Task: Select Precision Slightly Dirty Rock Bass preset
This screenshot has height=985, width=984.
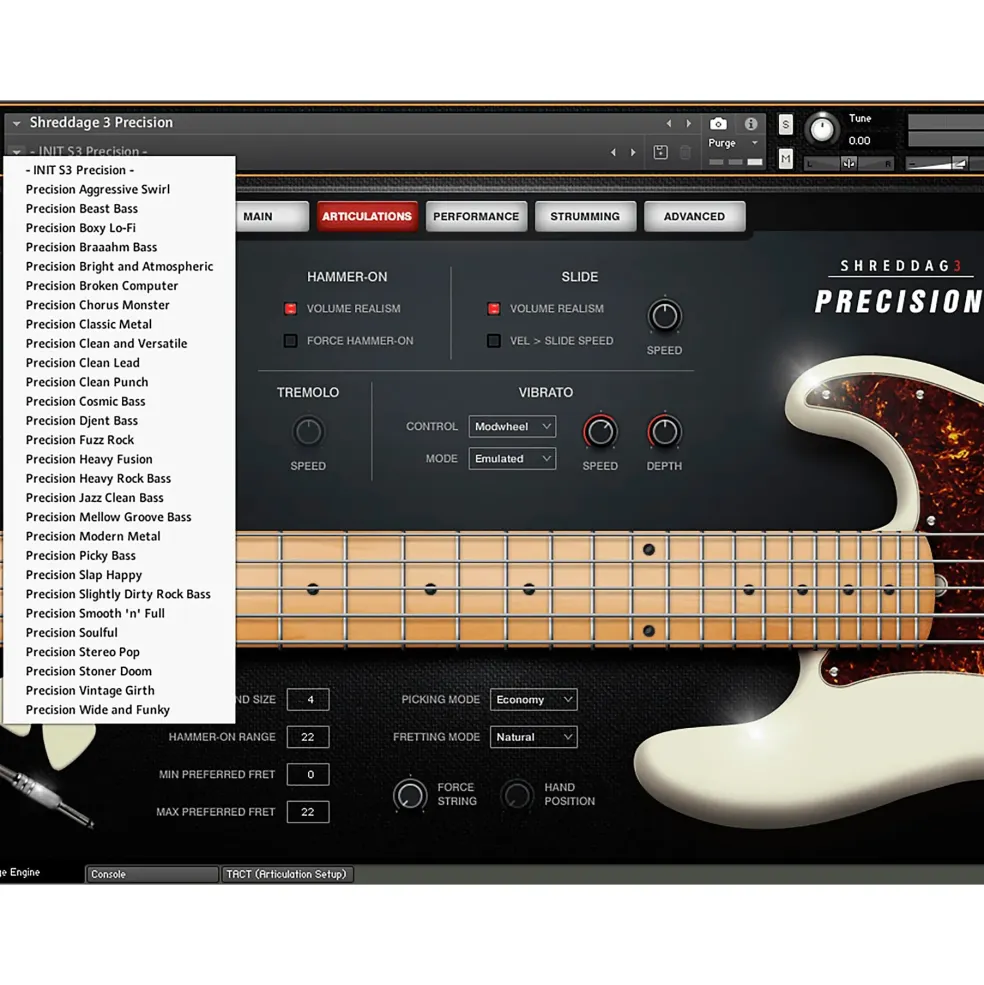Action: pyautogui.click(x=119, y=594)
